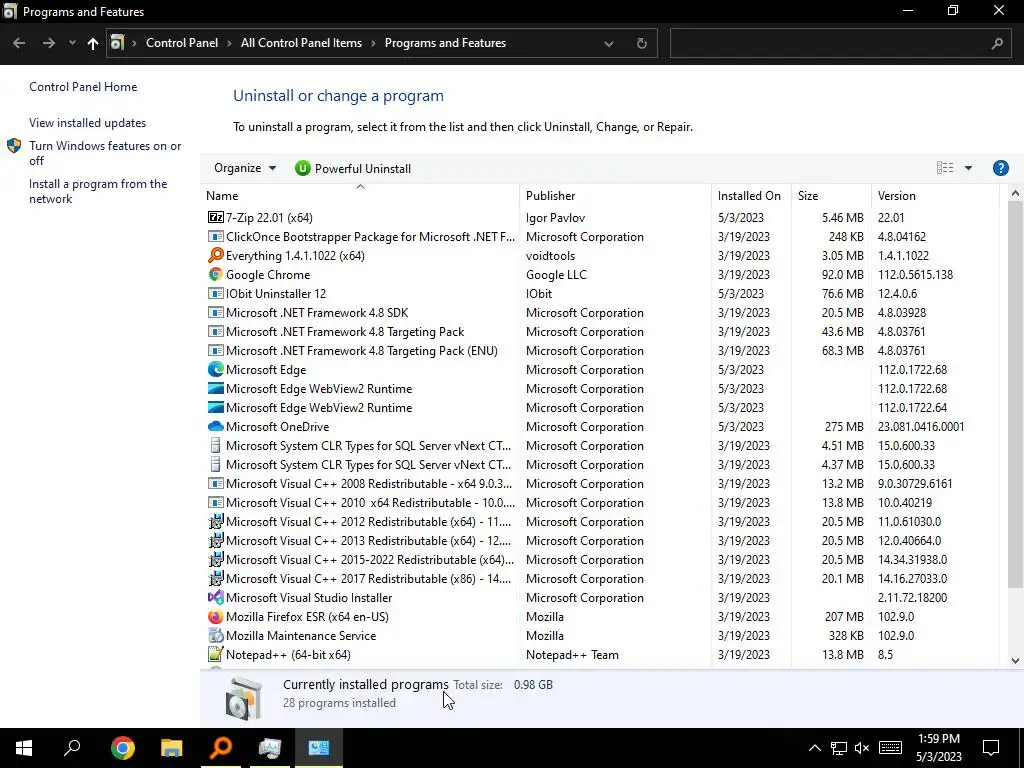Click the 7-Zip program icon

click(216, 217)
